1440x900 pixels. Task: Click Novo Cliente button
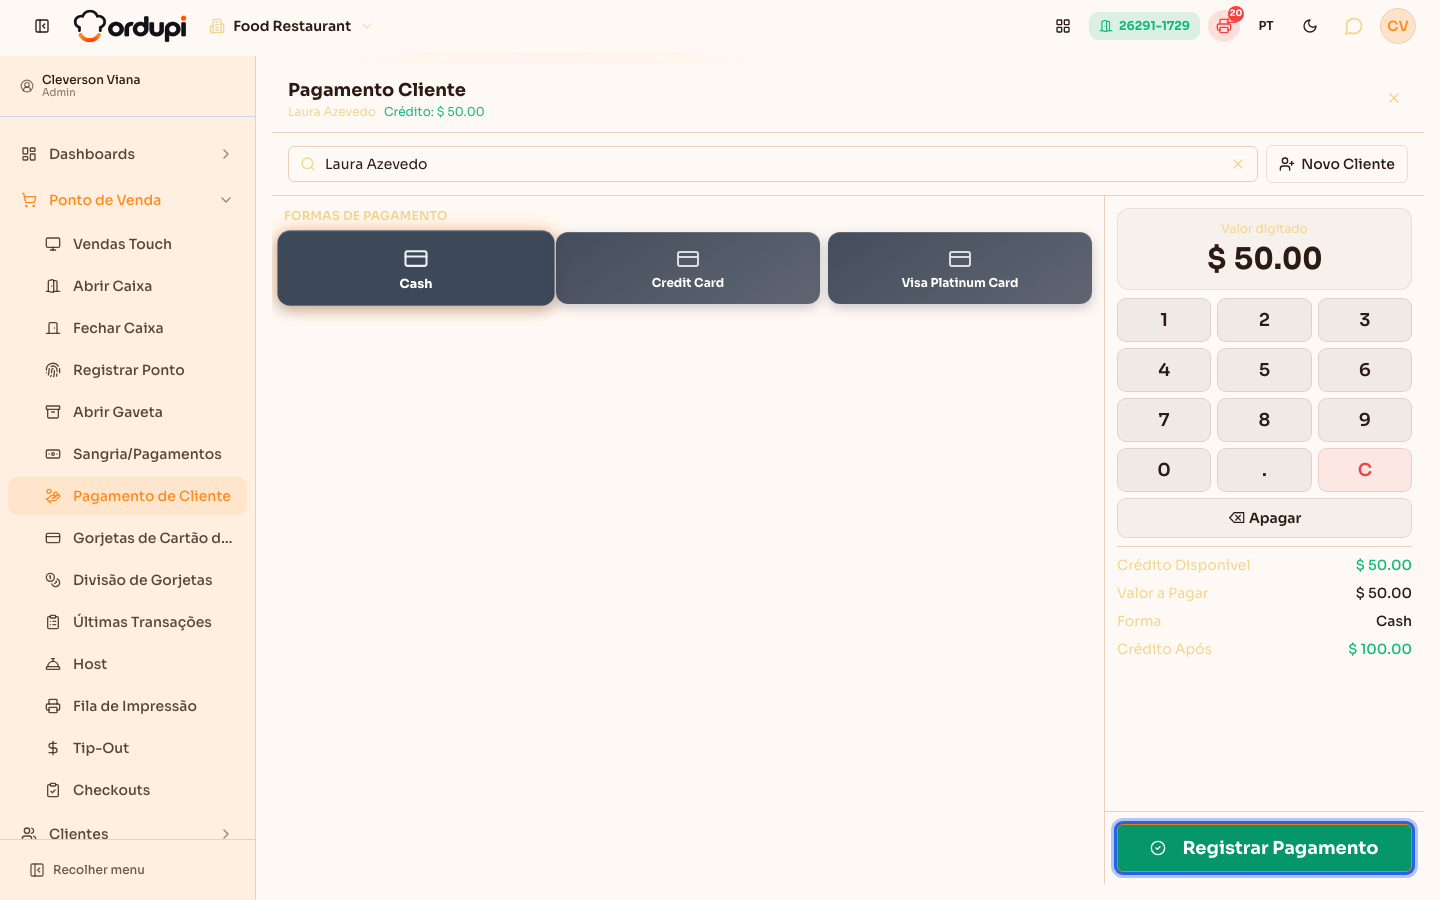pos(1336,164)
